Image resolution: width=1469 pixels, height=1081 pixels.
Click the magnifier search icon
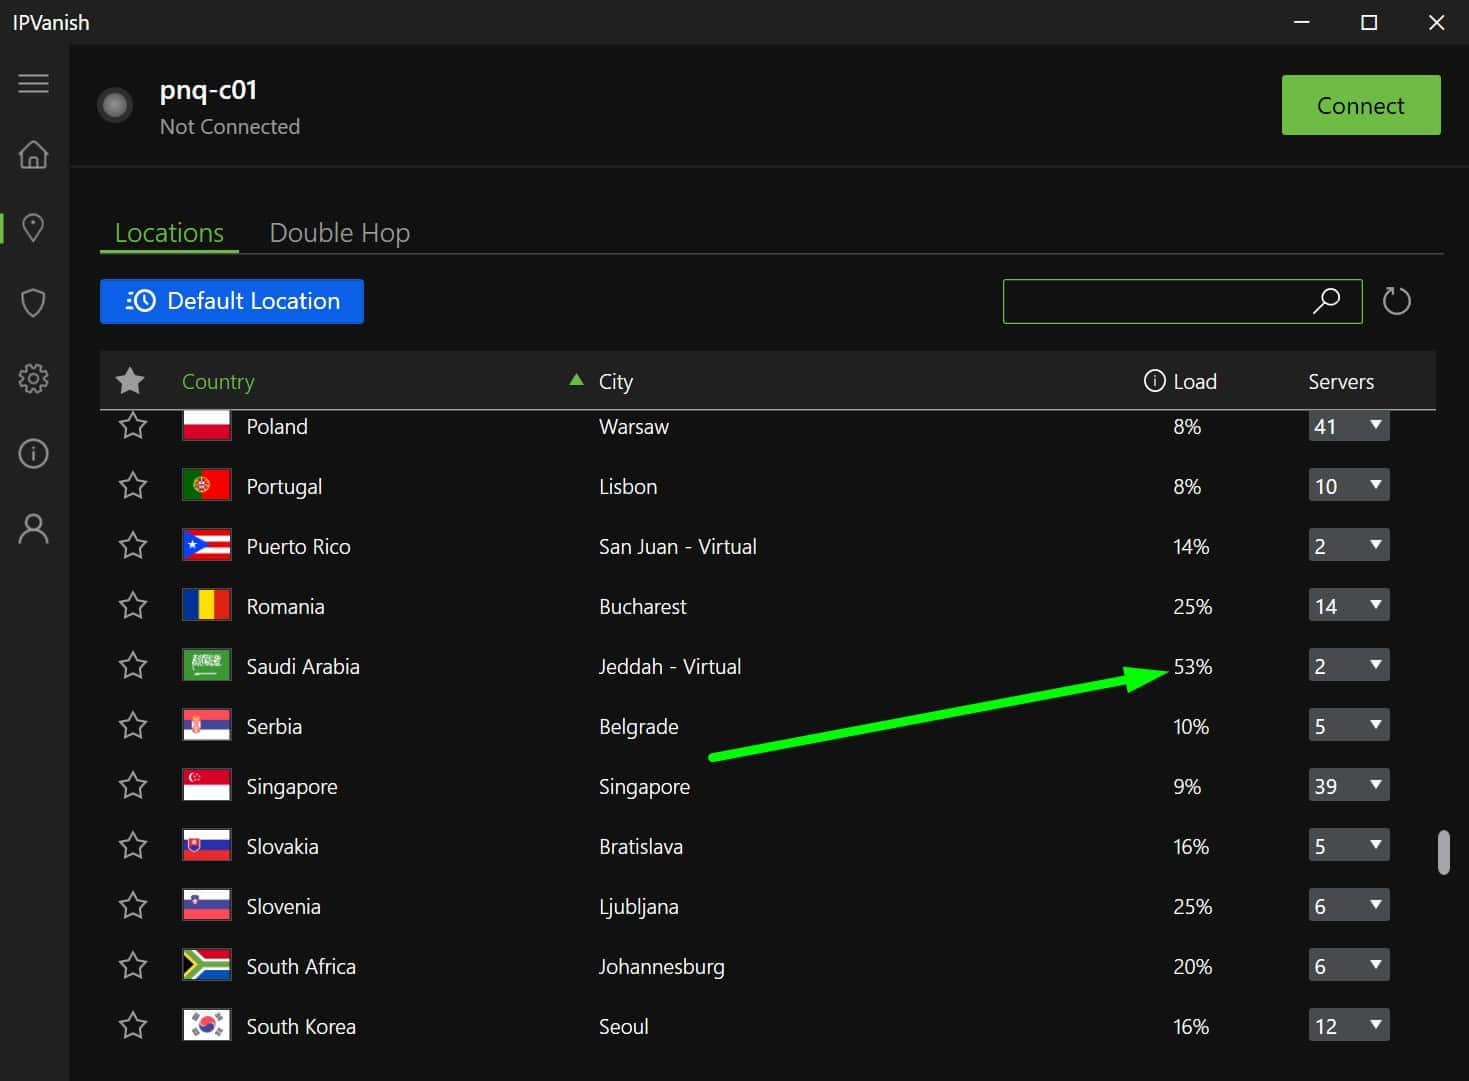coord(1326,300)
